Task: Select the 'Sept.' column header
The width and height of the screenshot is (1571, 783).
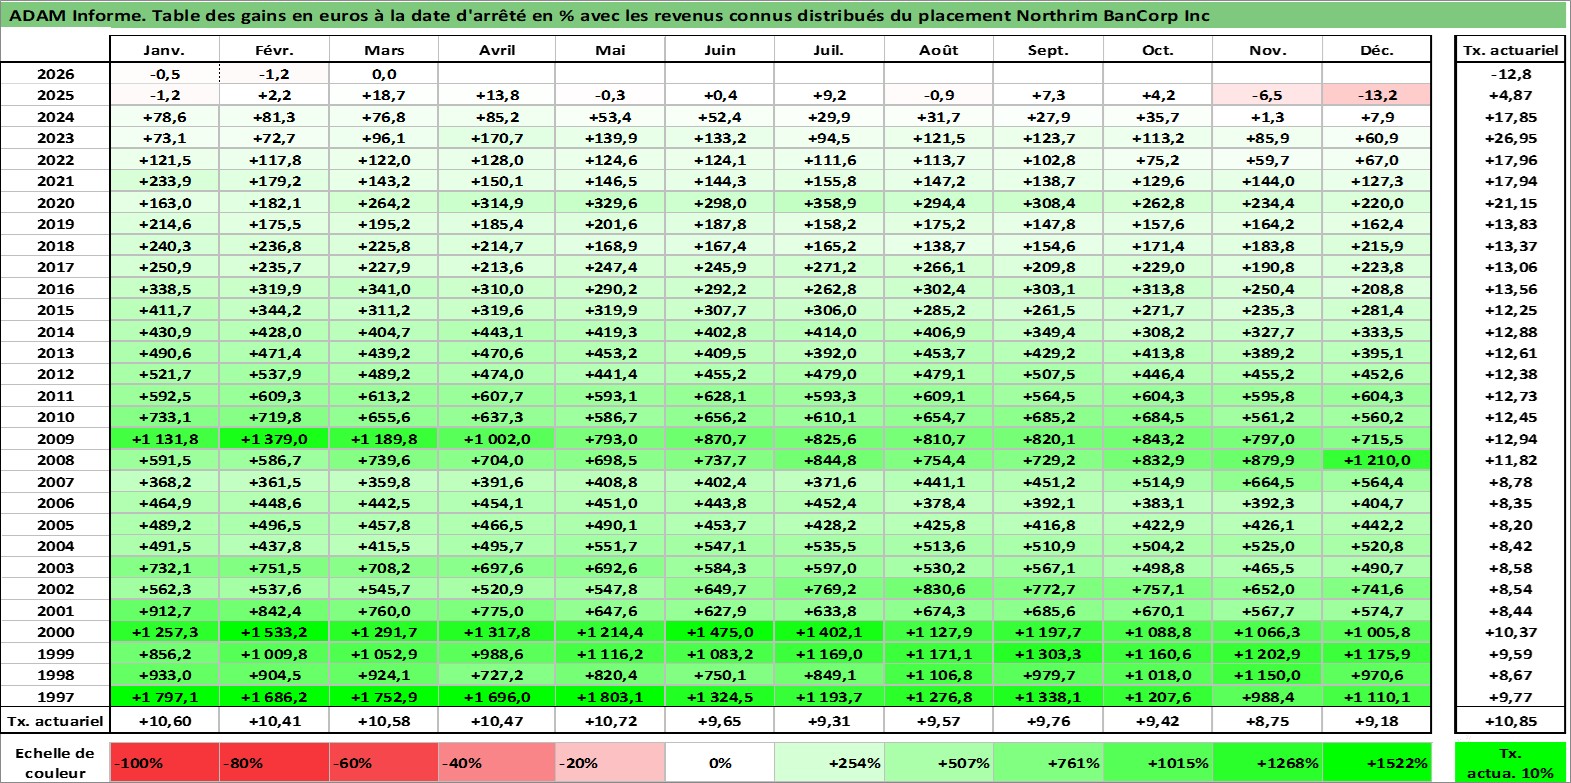Action: click(1048, 50)
